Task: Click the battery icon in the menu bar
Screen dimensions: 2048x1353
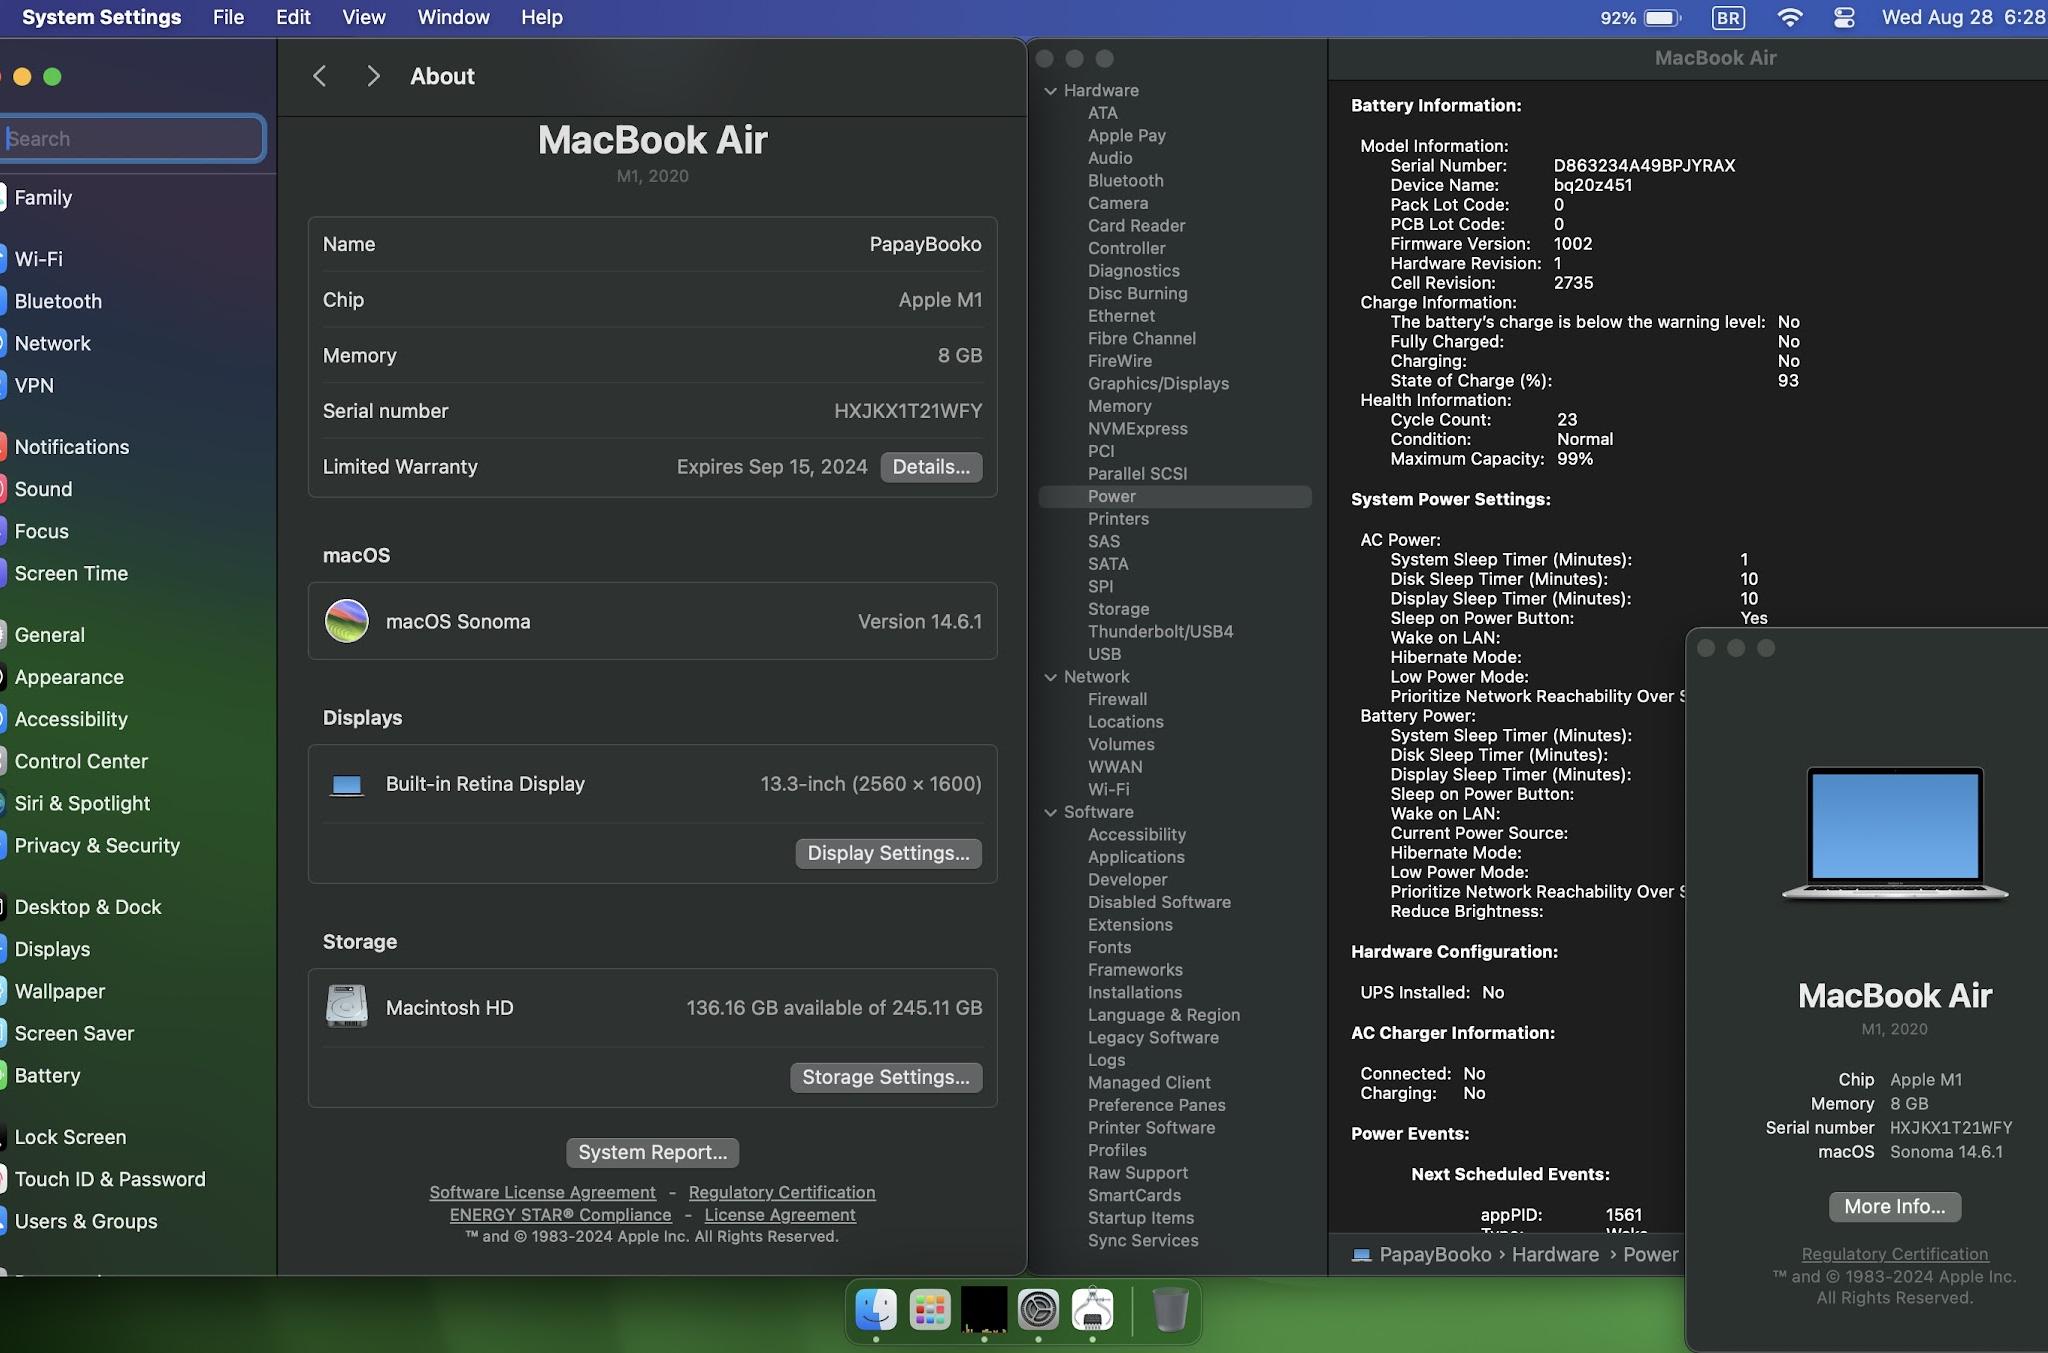Action: click(1663, 18)
